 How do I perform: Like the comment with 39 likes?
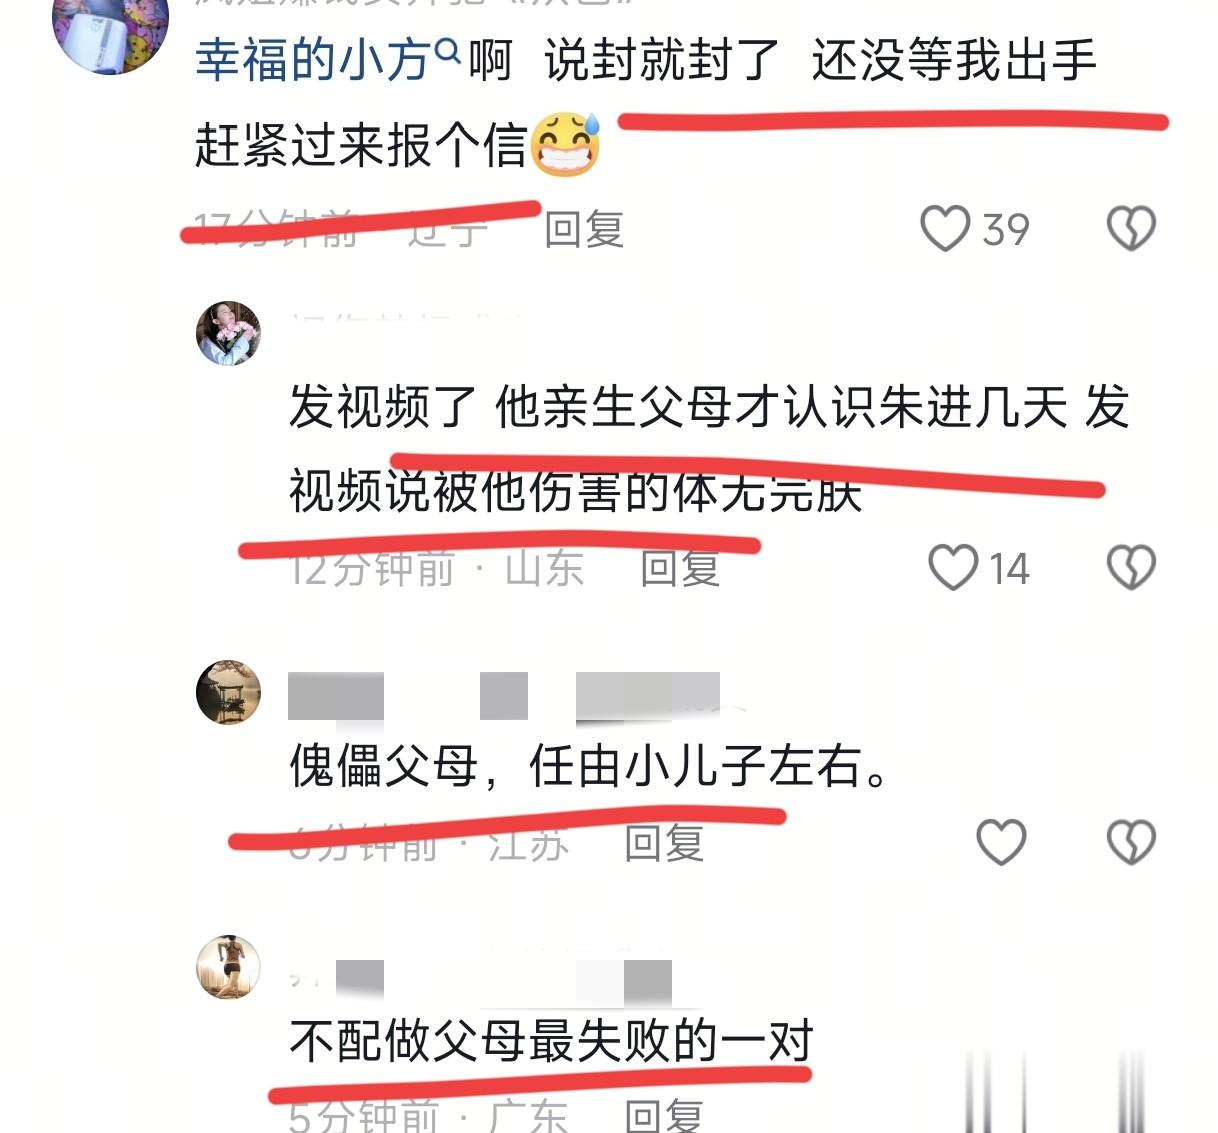click(945, 229)
